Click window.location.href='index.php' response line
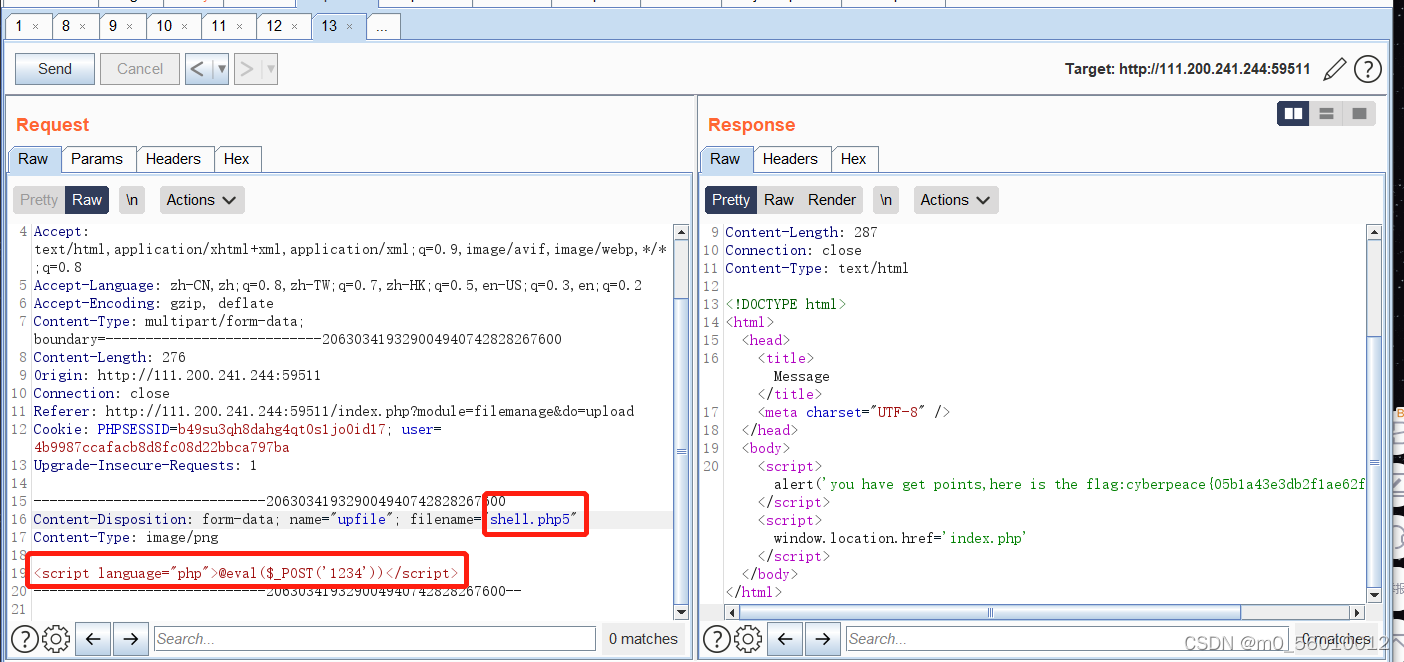 (900, 538)
